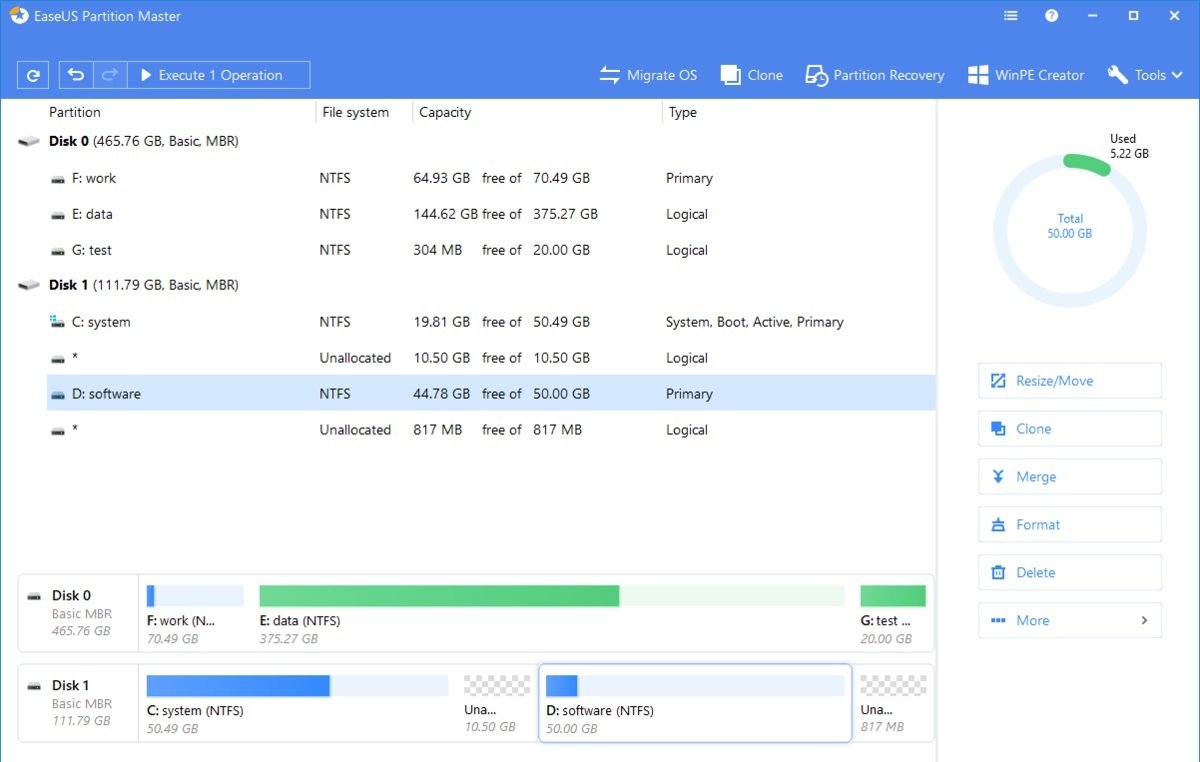Select the E: data partition row

pos(491,214)
